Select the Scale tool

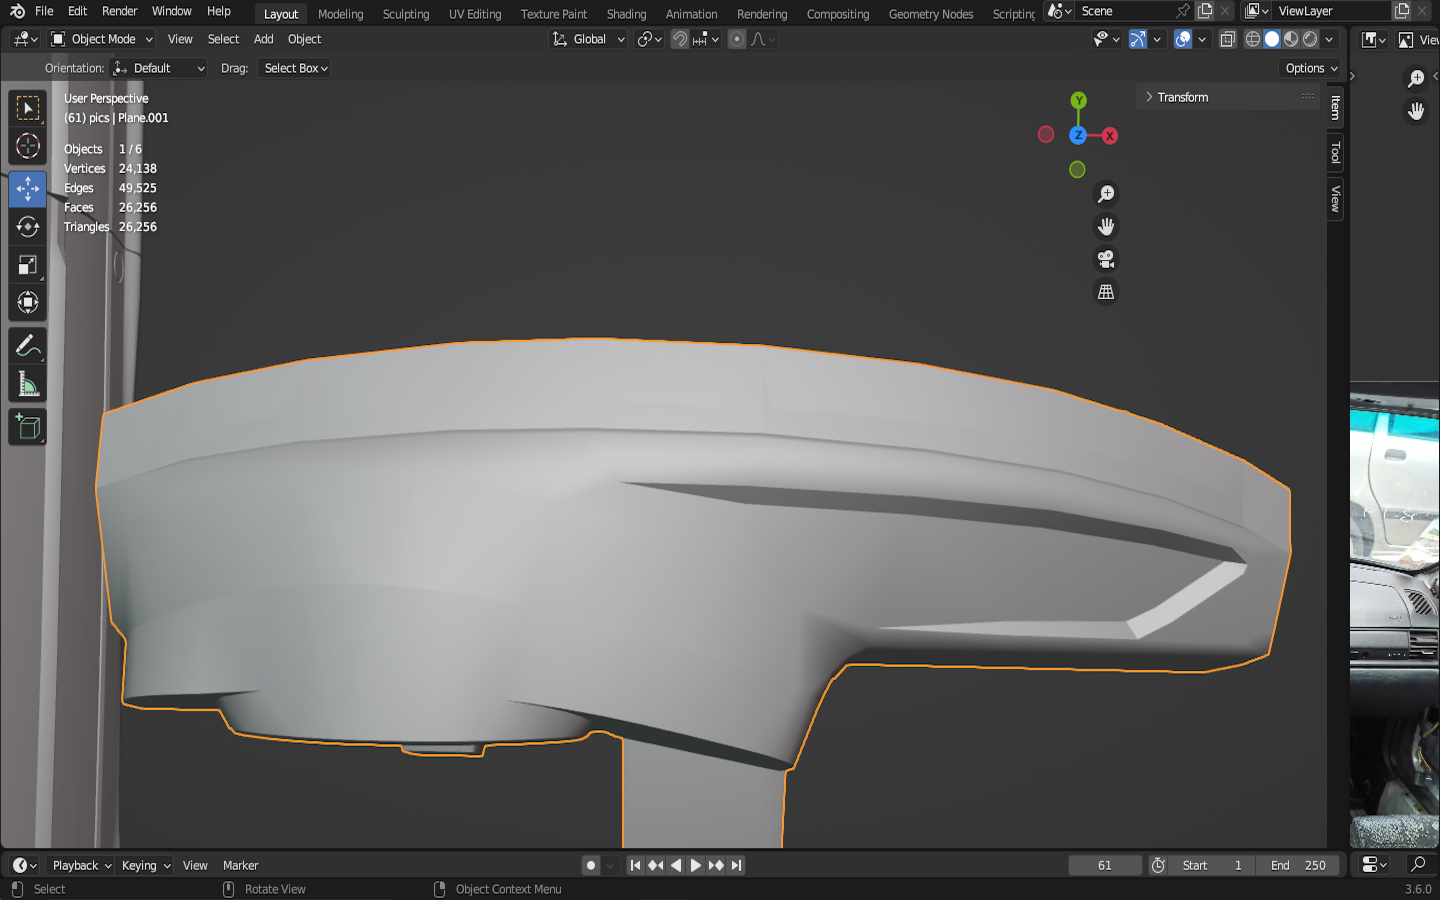[28, 265]
